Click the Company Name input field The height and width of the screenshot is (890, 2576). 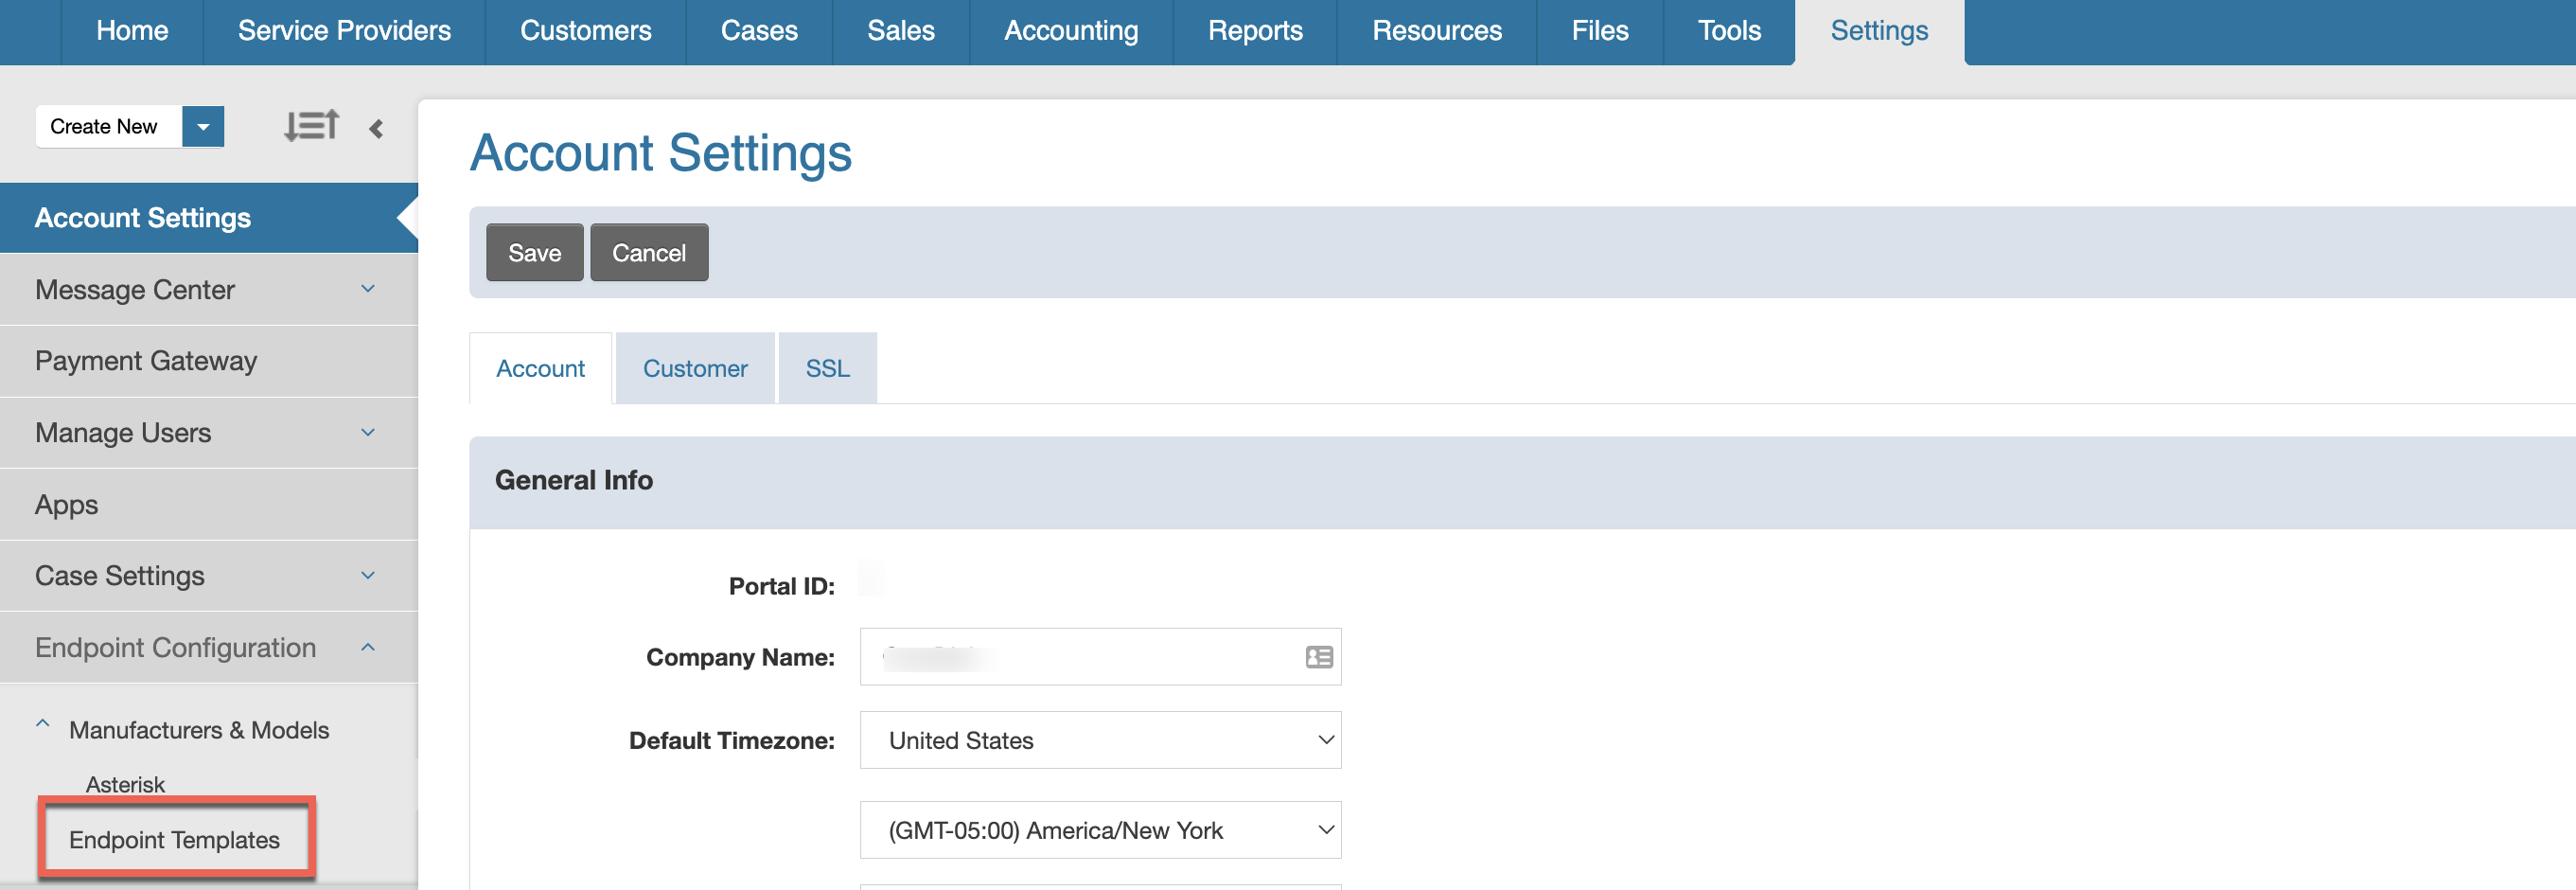1100,657
